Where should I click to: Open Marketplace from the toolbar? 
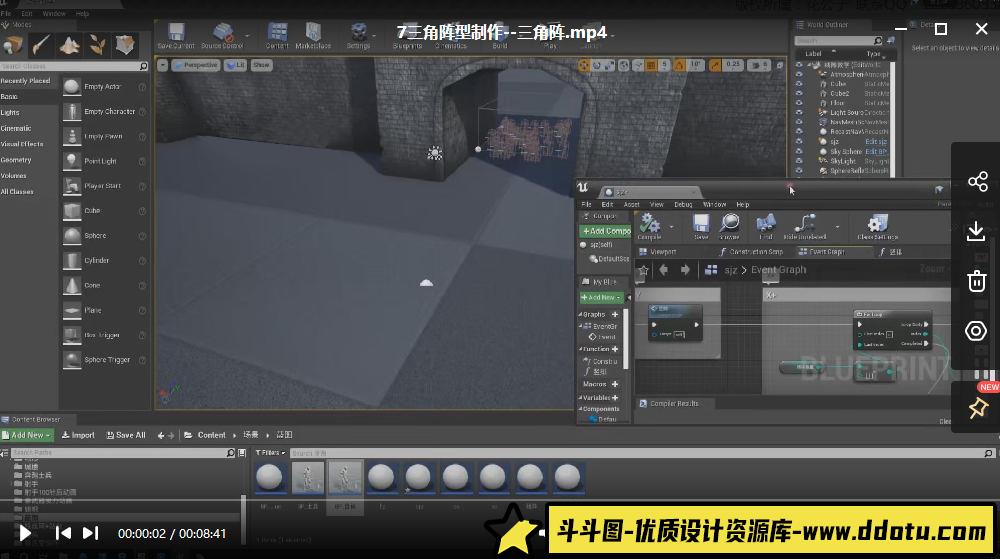(313, 36)
